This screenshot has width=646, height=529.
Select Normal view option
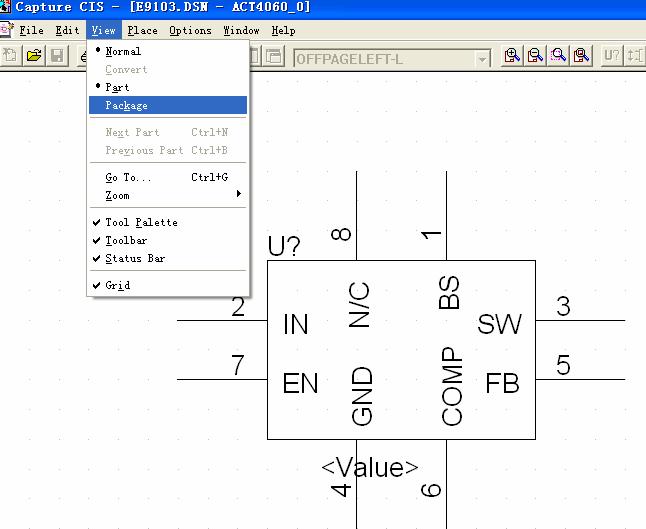coord(168,51)
